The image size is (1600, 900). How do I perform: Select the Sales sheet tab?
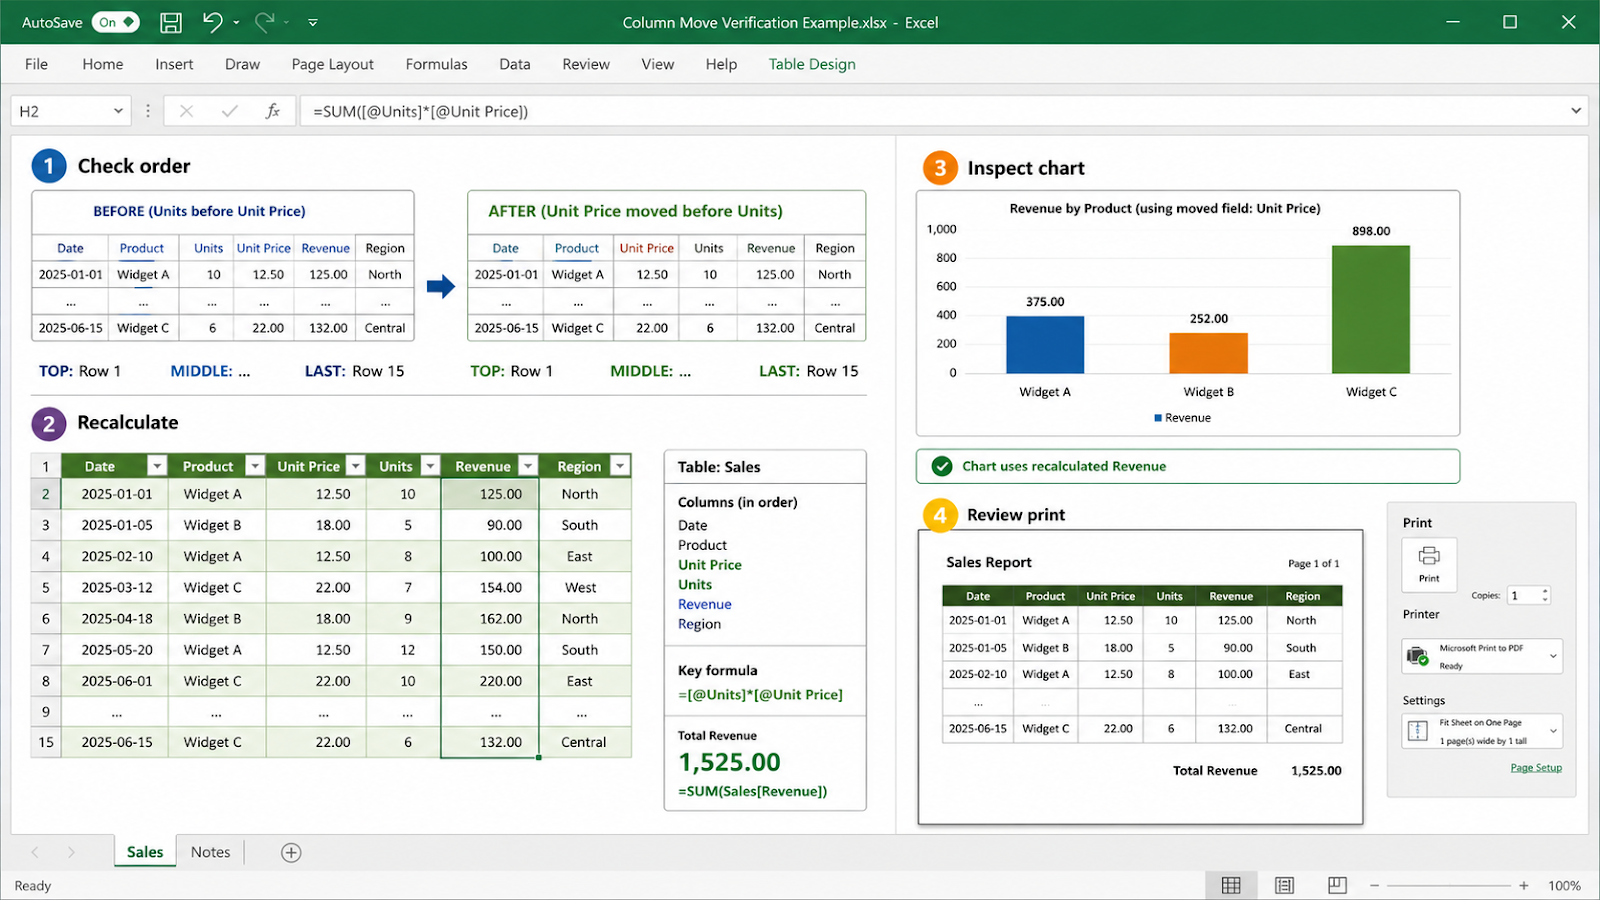click(x=145, y=852)
